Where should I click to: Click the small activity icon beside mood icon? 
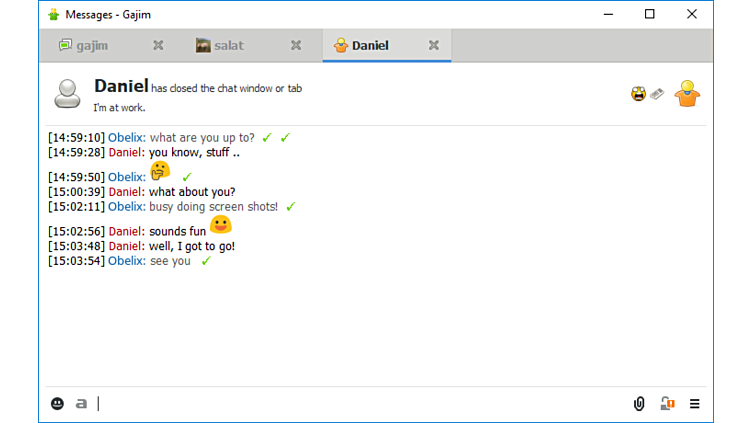click(657, 94)
